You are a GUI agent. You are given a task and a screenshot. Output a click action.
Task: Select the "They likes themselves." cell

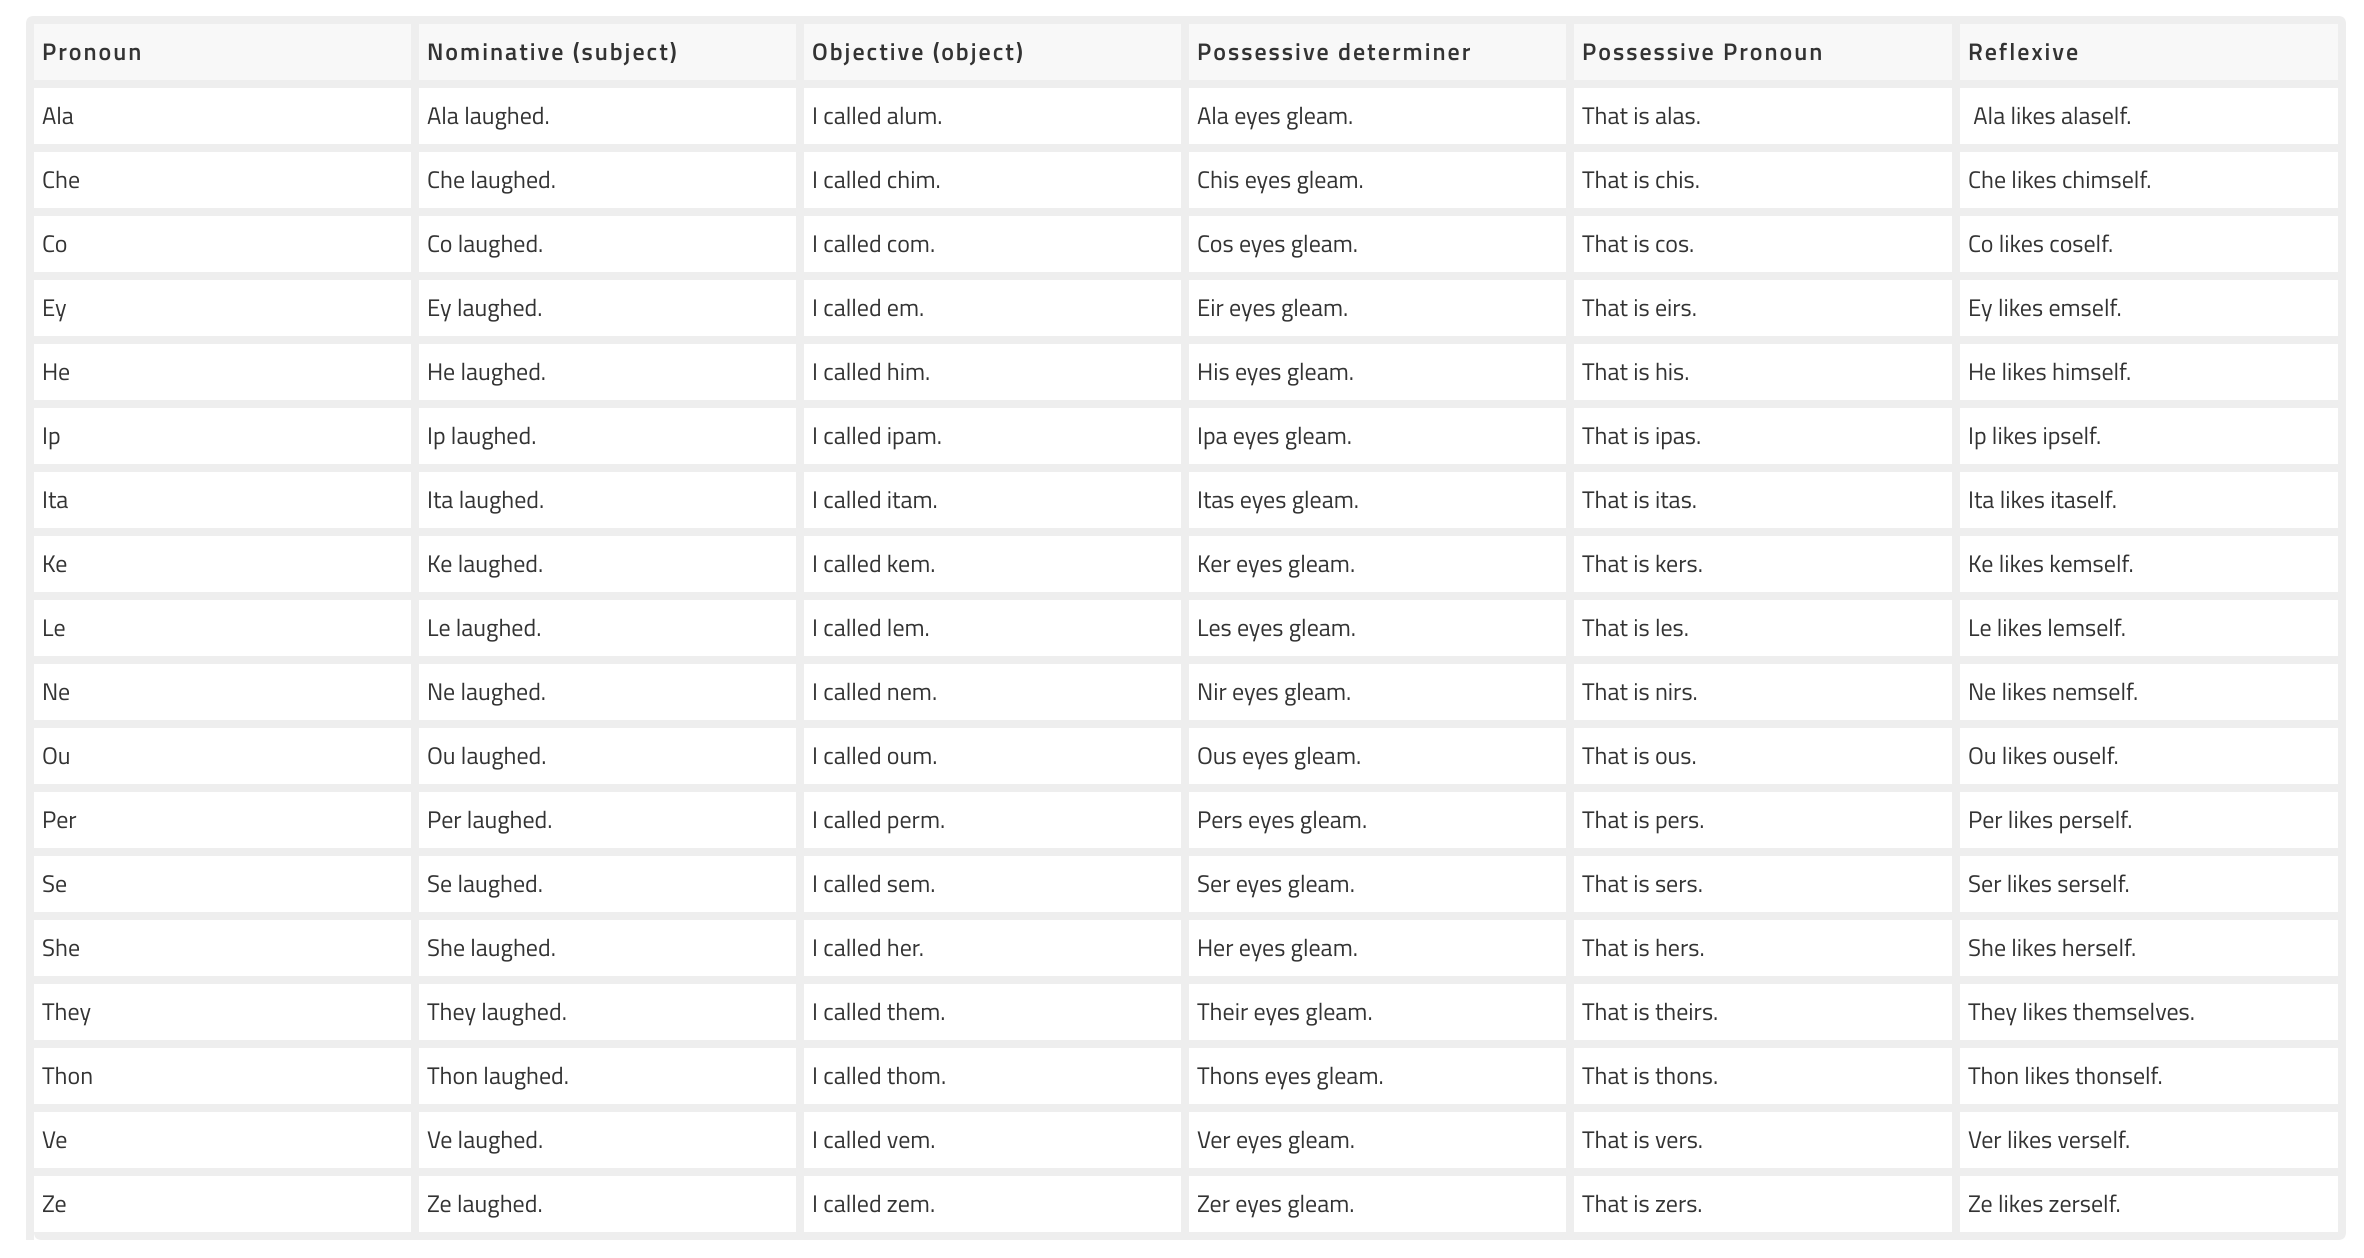coord(2081,1012)
